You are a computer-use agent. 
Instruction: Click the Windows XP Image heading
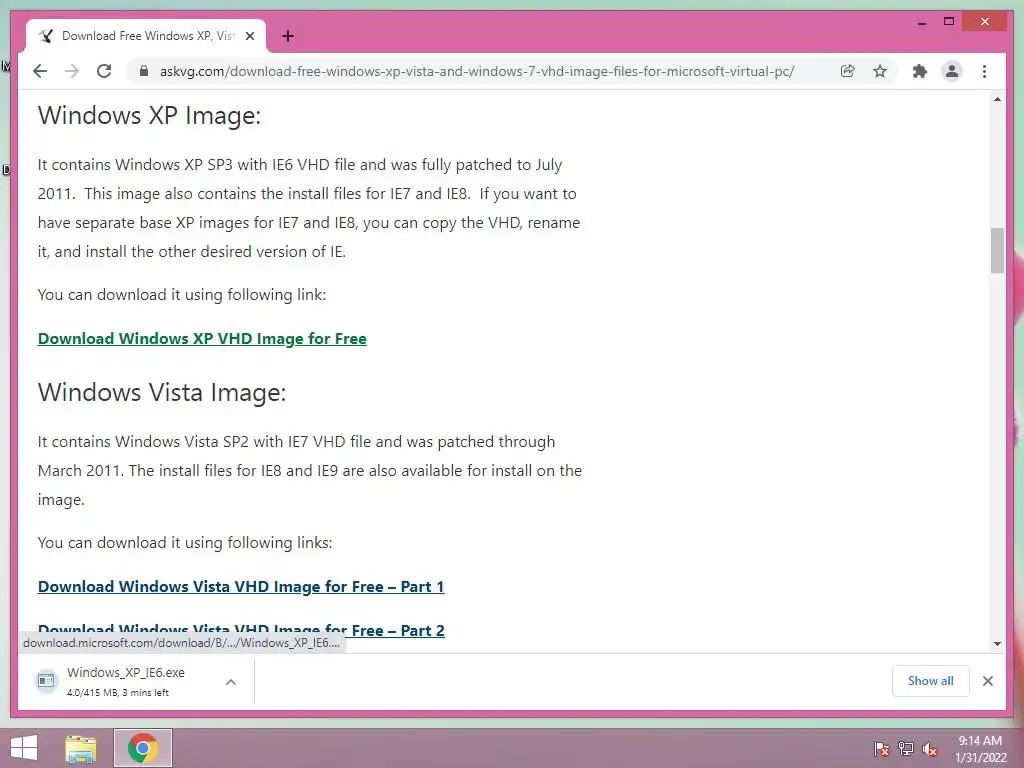[x=150, y=115]
